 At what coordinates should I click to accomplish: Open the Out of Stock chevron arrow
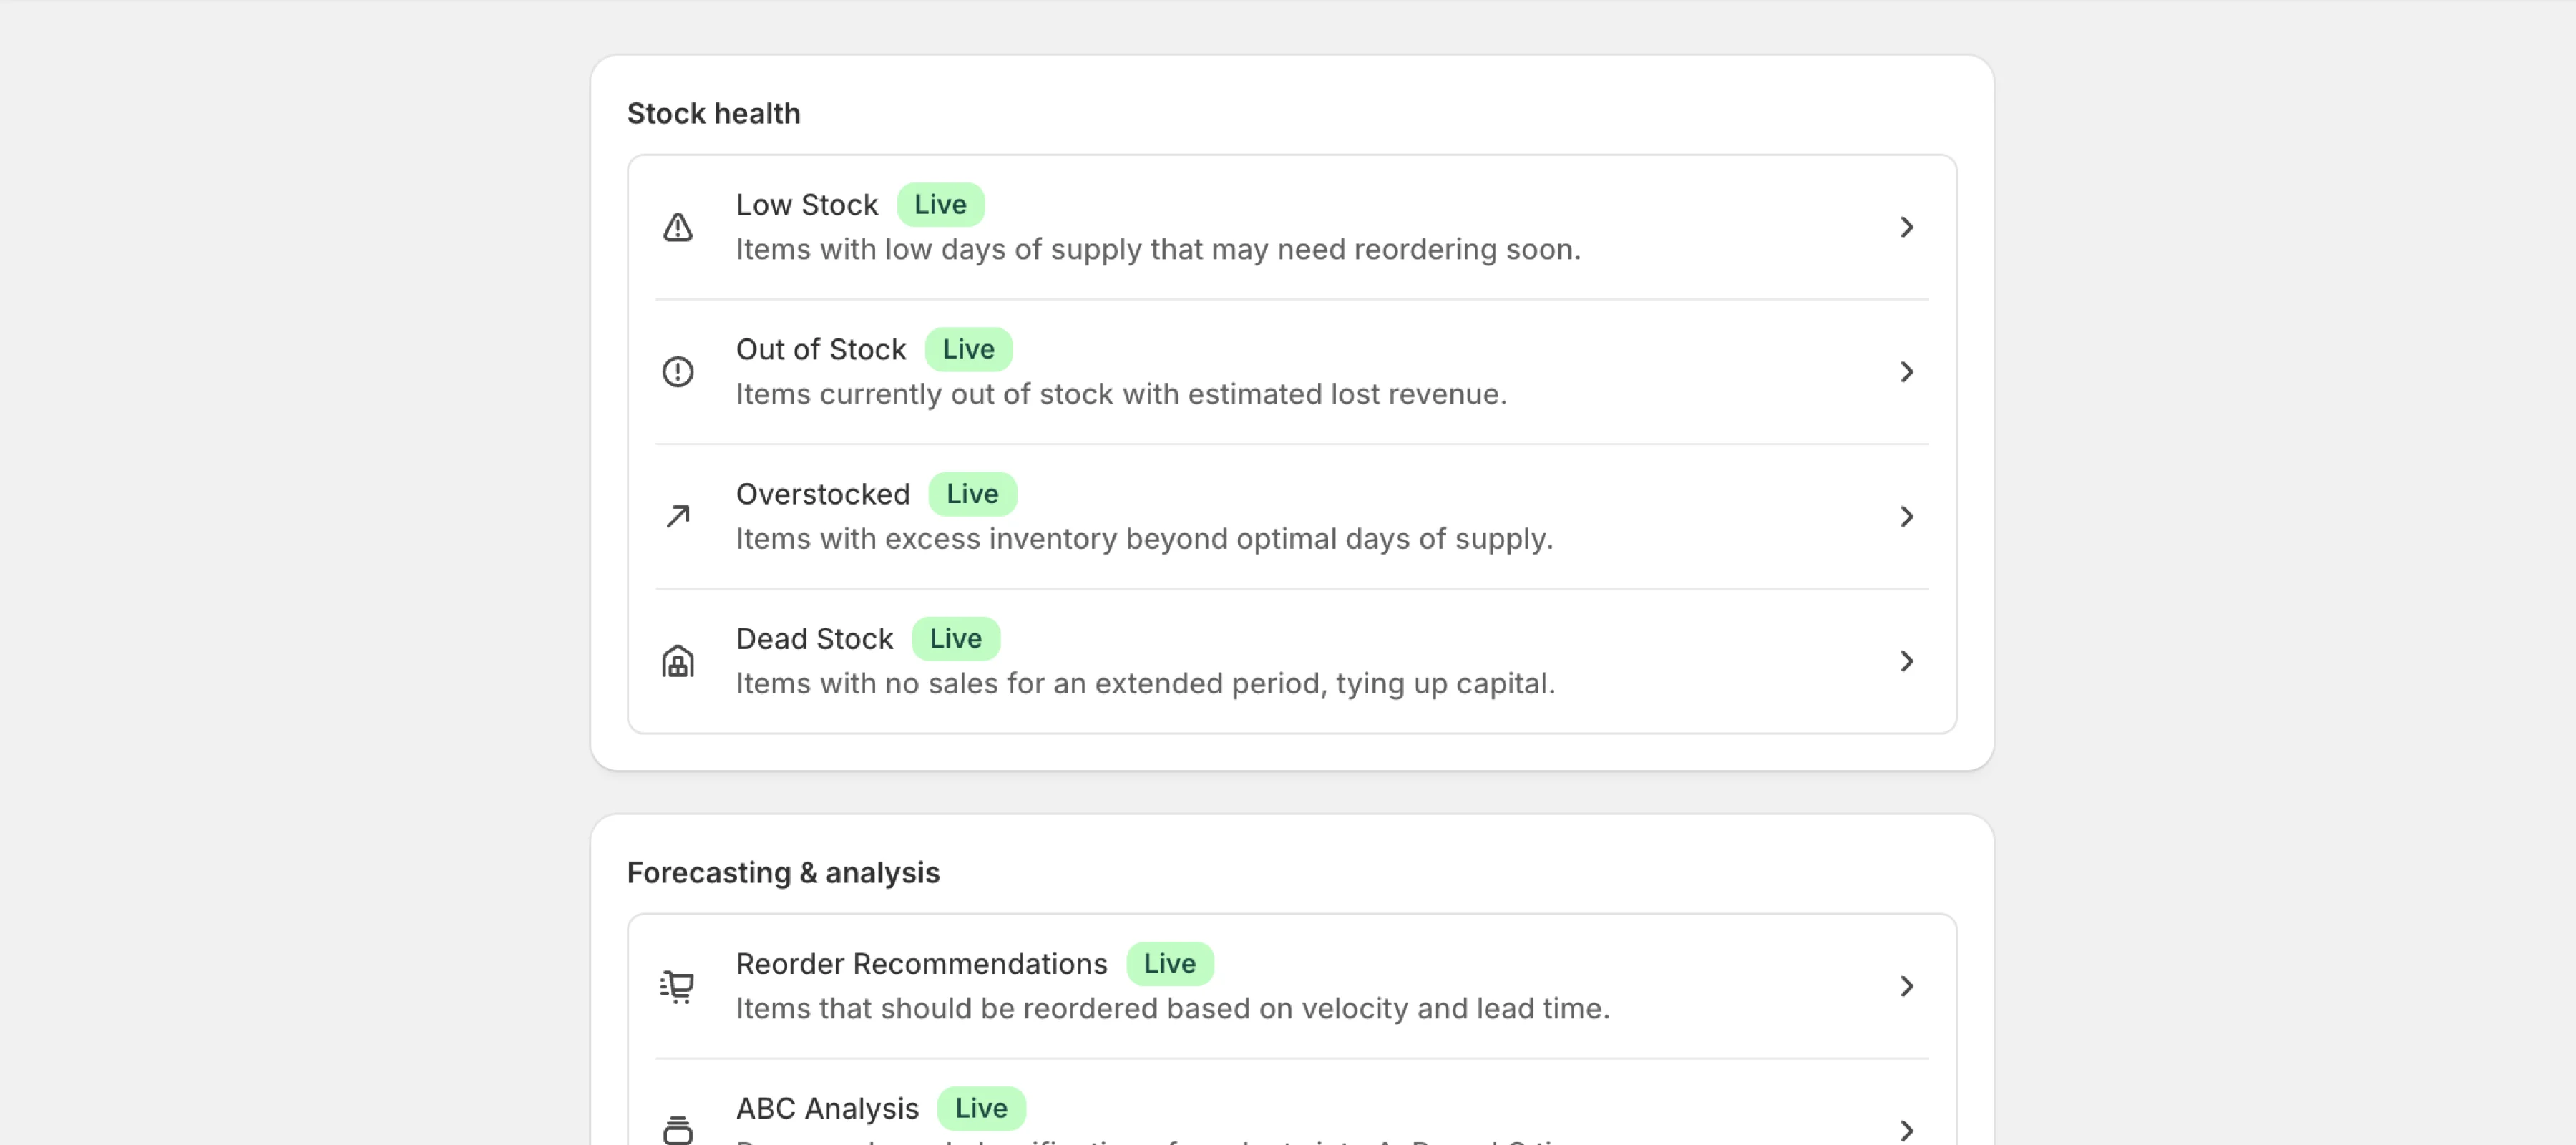(x=1907, y=371)
